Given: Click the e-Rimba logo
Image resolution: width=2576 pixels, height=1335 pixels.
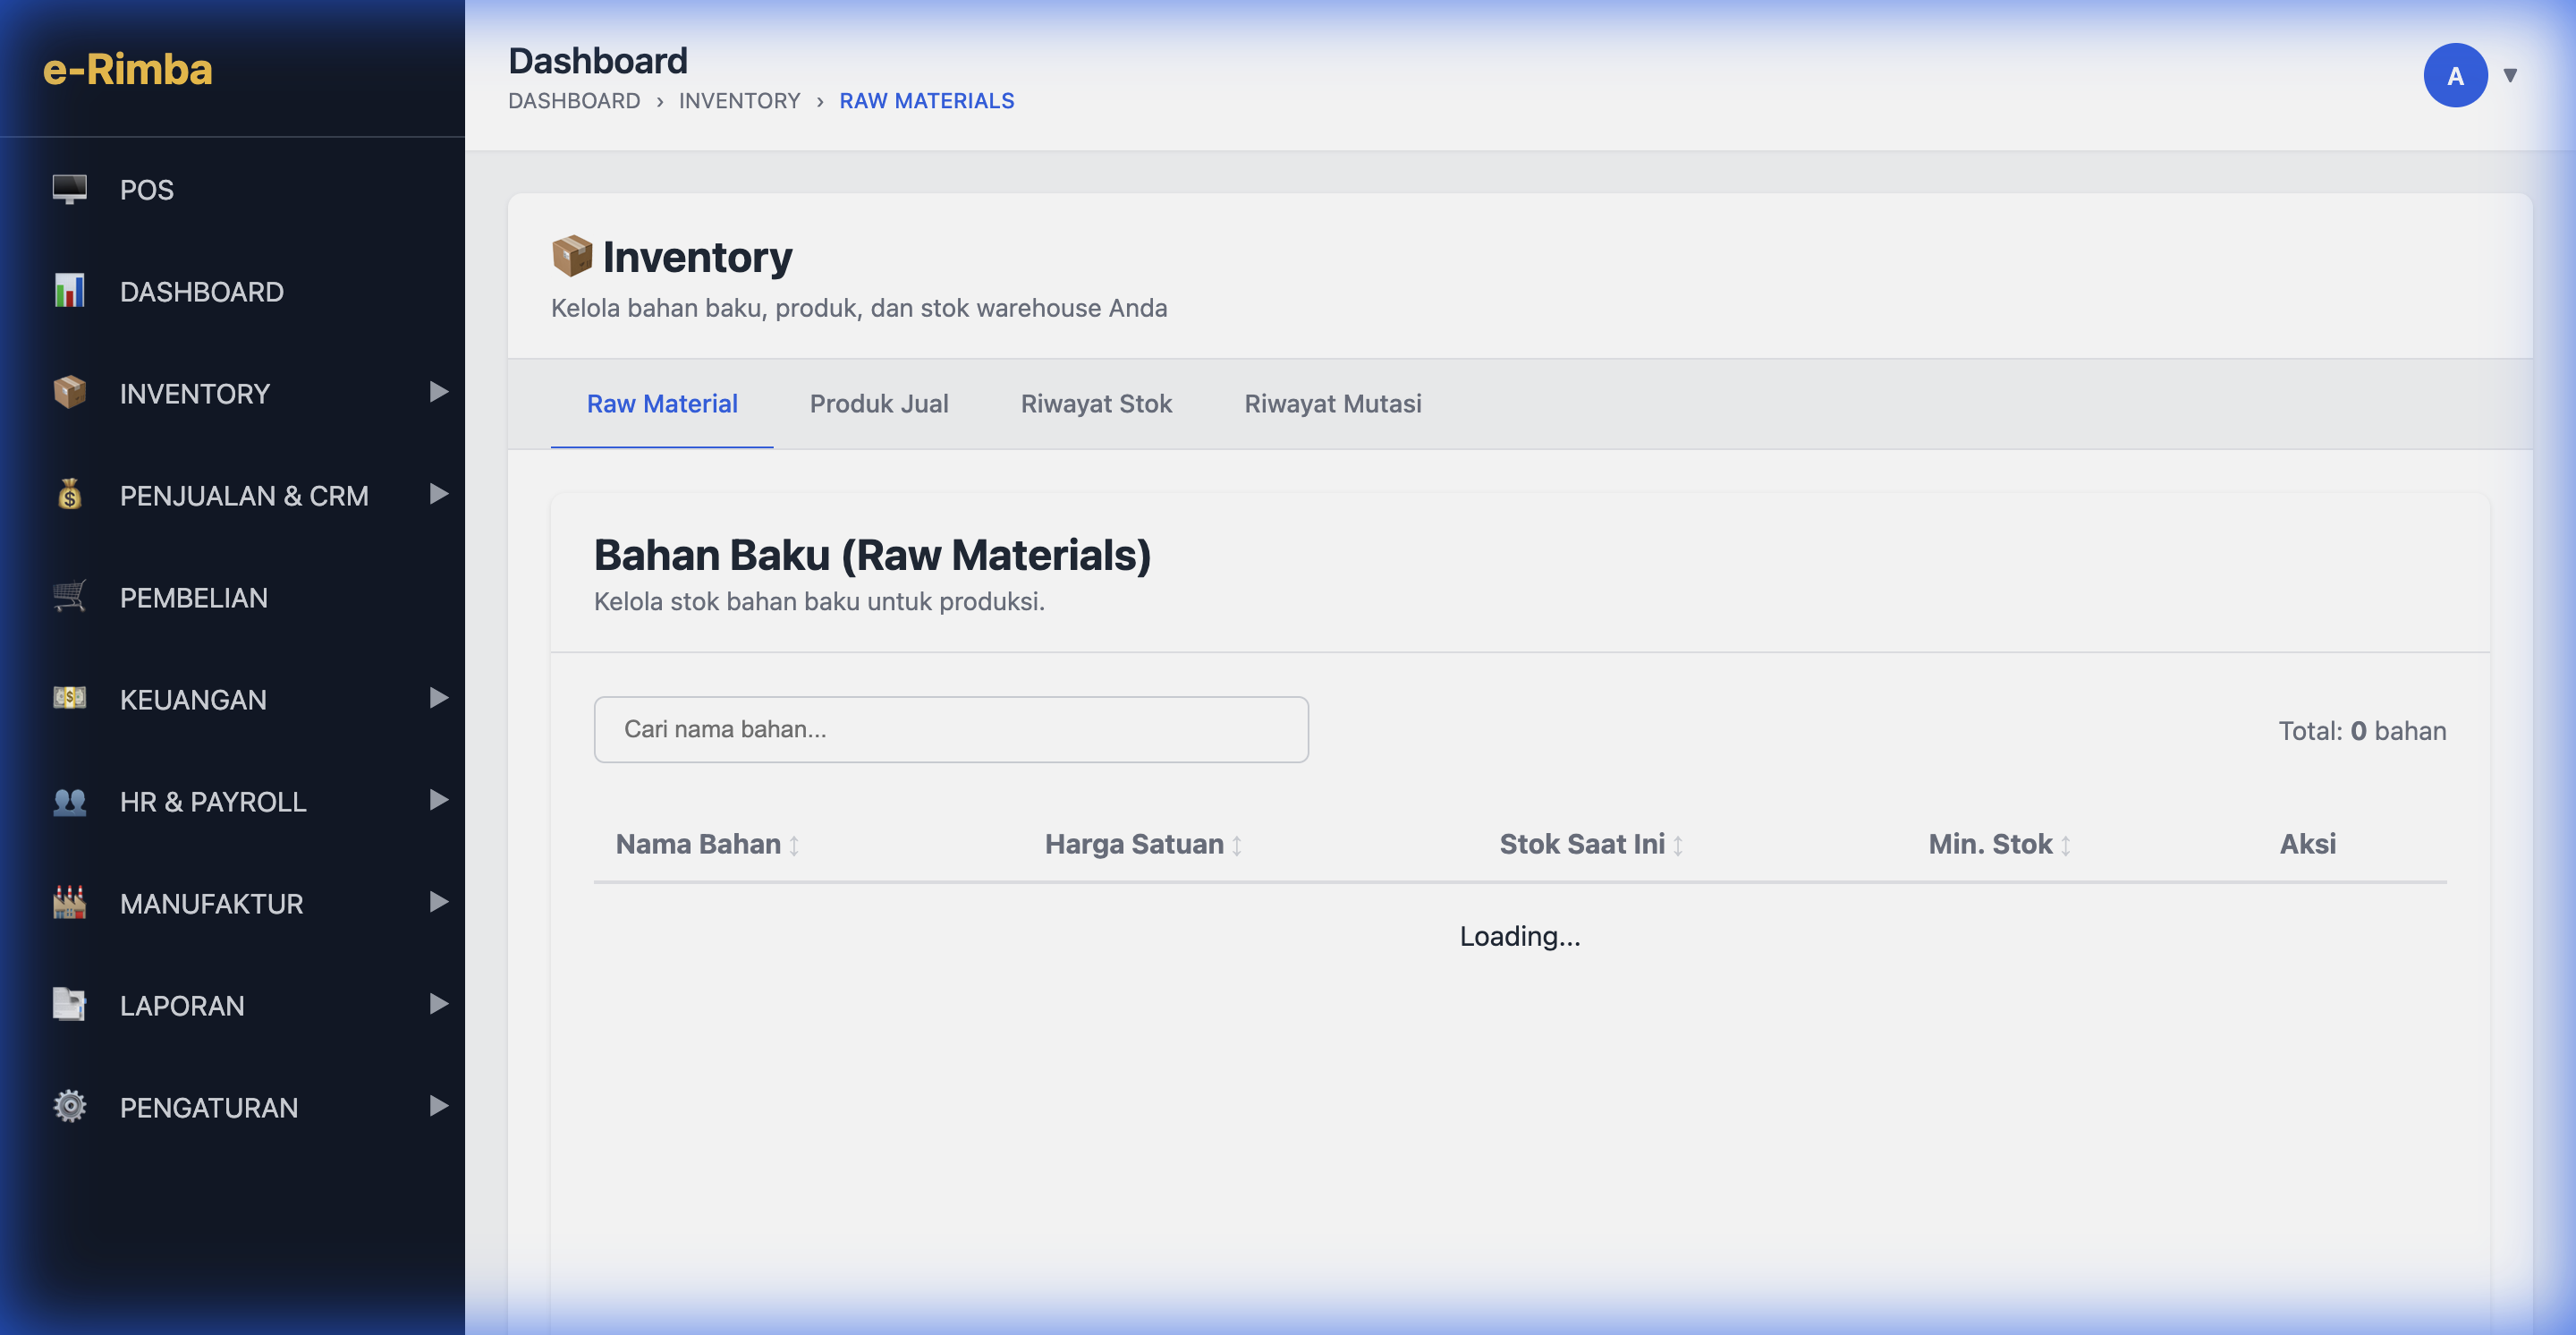Looking at the screenshot, I should (128, 70).
